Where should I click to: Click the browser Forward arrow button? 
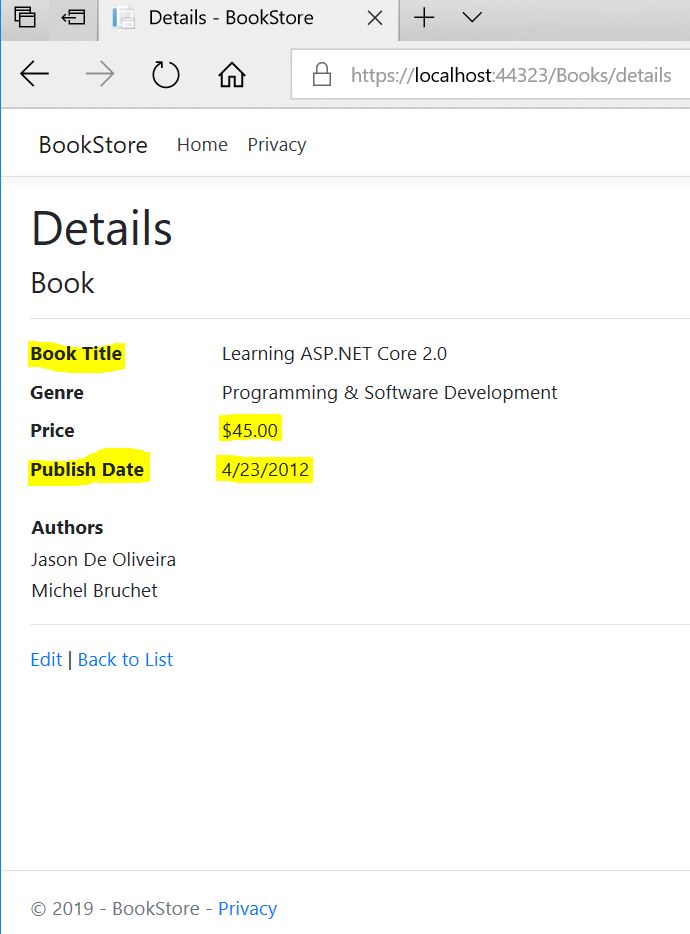click(100, 75)
